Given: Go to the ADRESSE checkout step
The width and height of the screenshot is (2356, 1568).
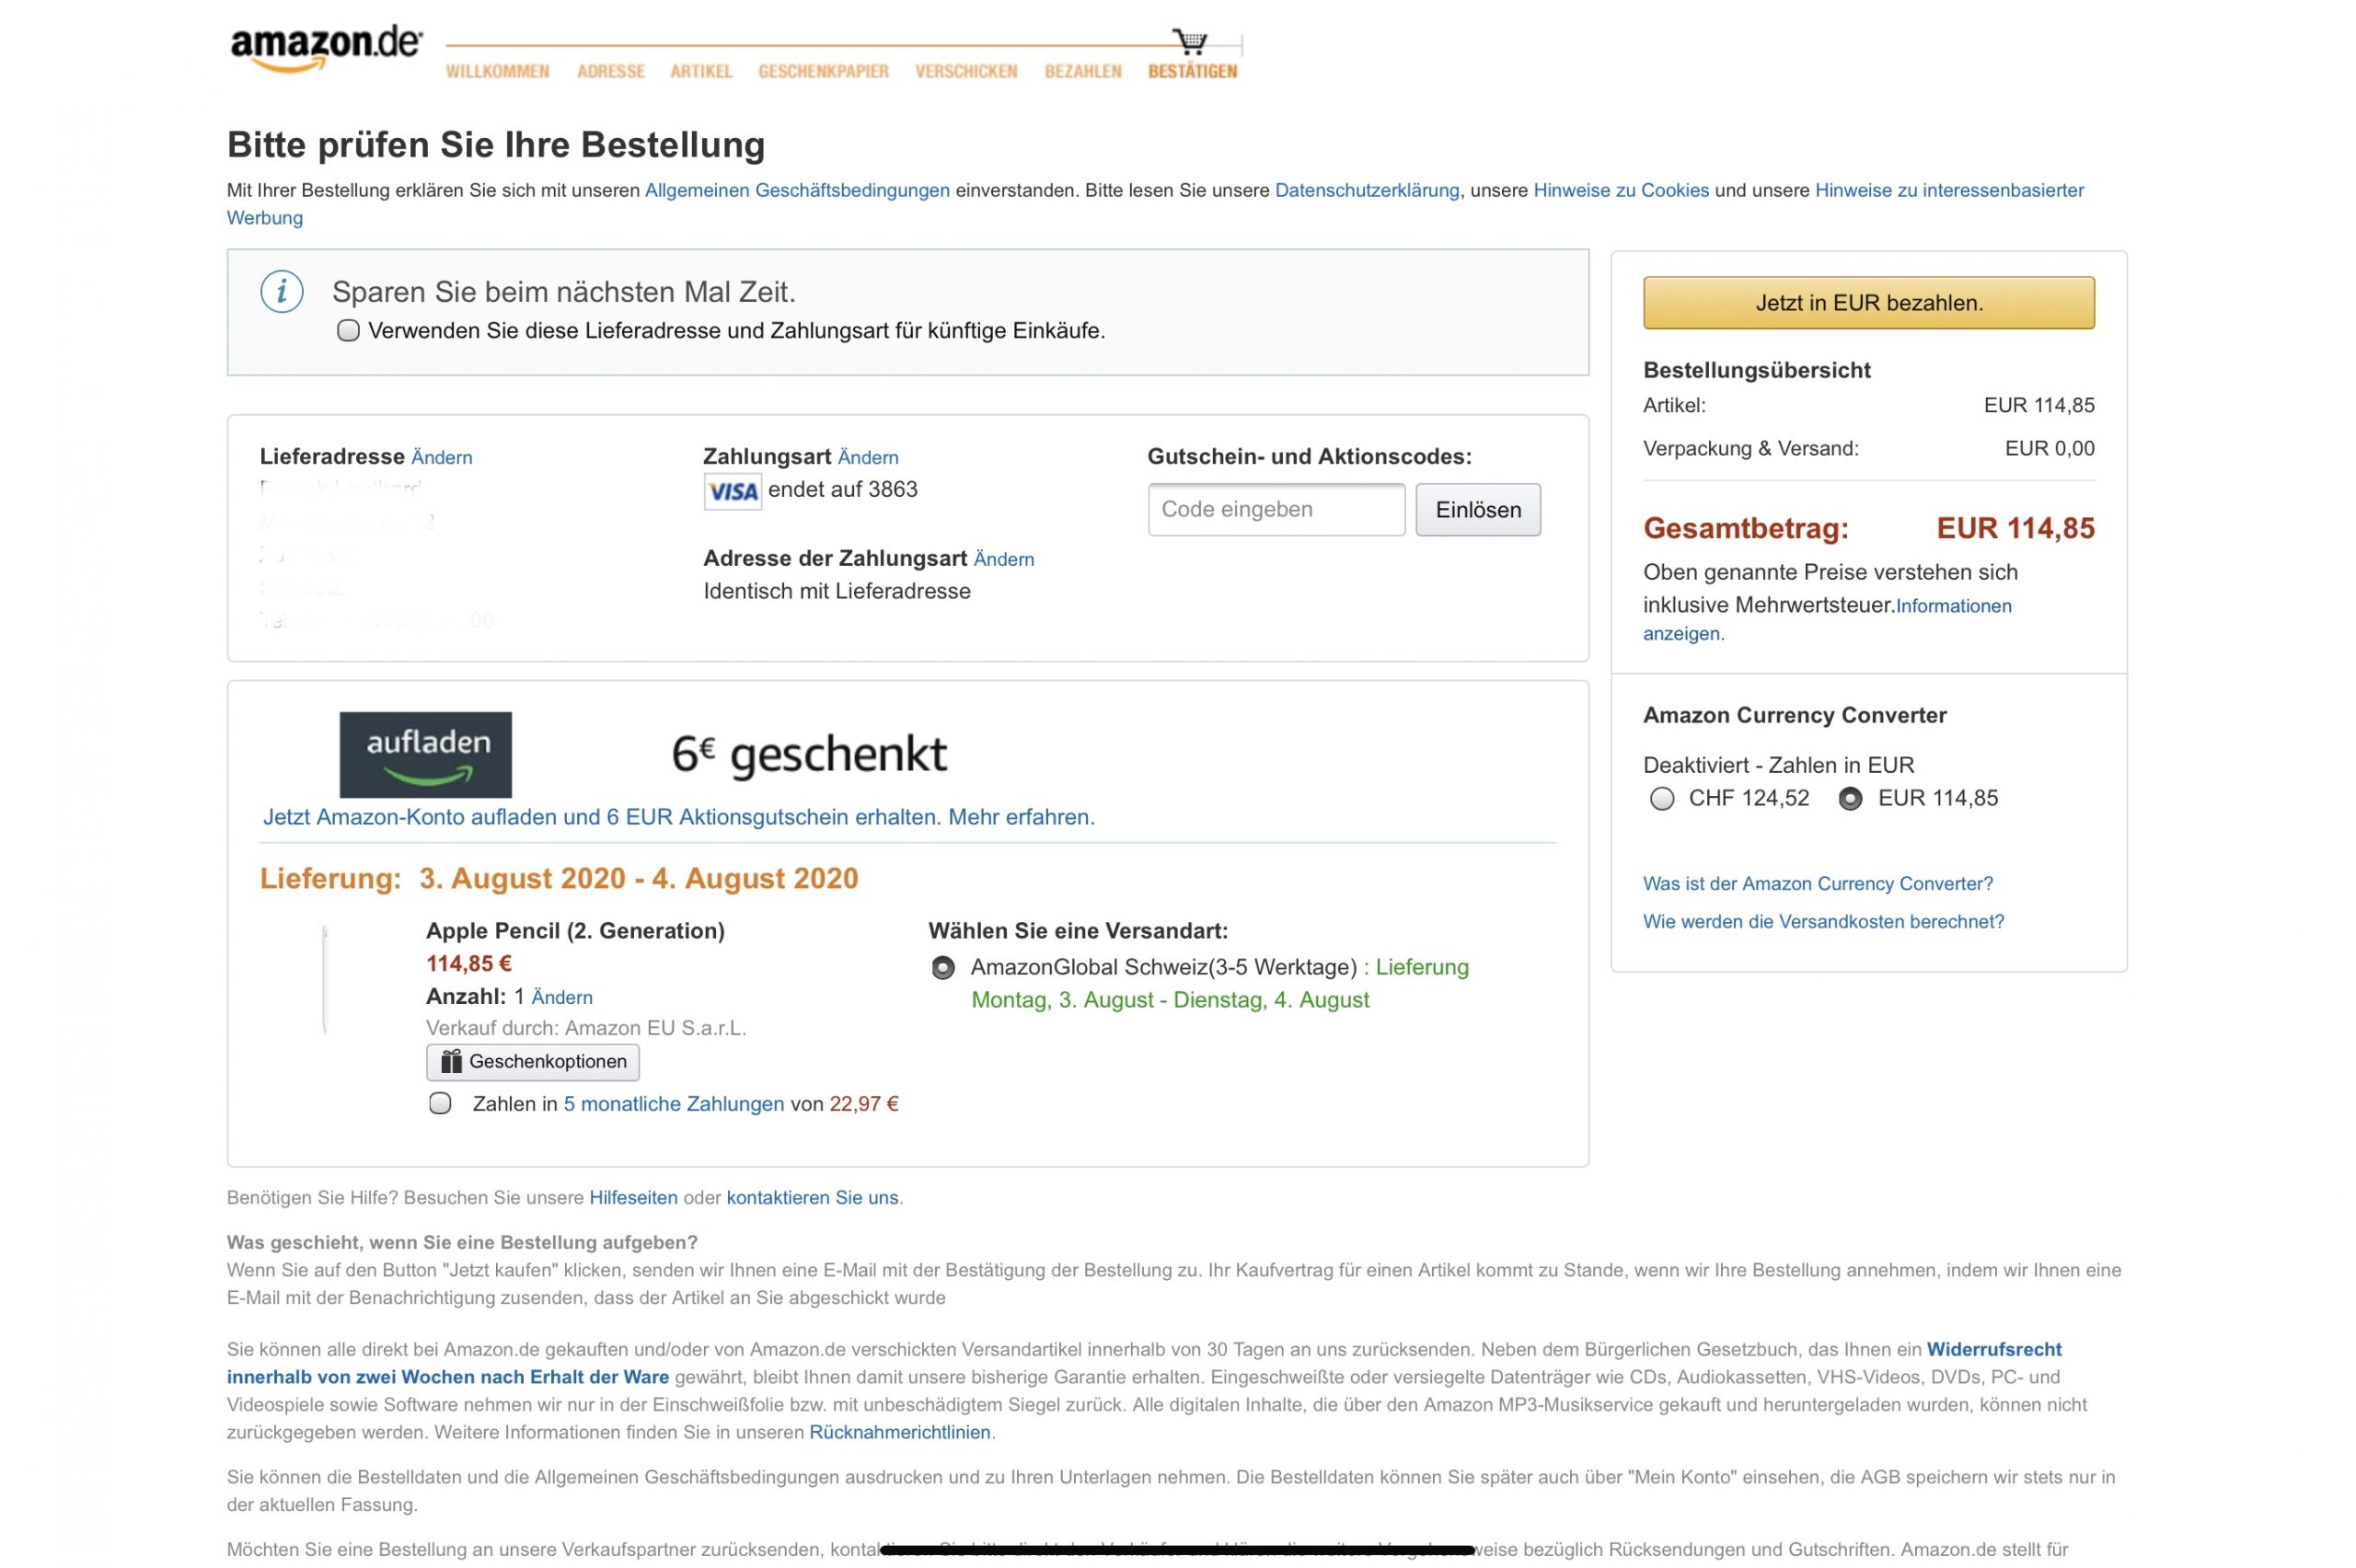Looking at the screenshot, I should pos(610,71).
